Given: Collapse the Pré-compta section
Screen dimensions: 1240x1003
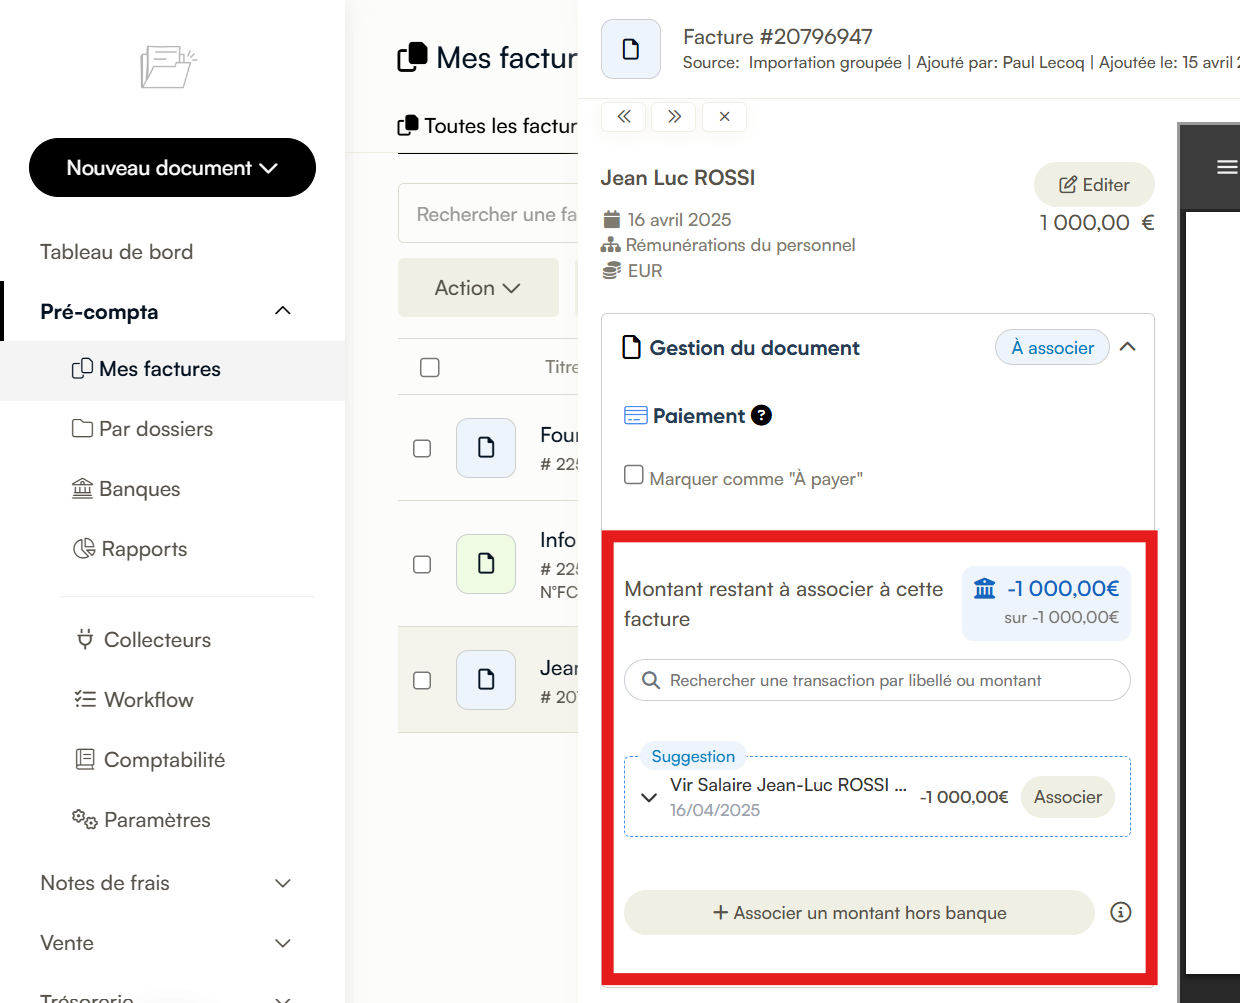Looking at the screenshot, I should pyautogui.click(x=283, y=311).
